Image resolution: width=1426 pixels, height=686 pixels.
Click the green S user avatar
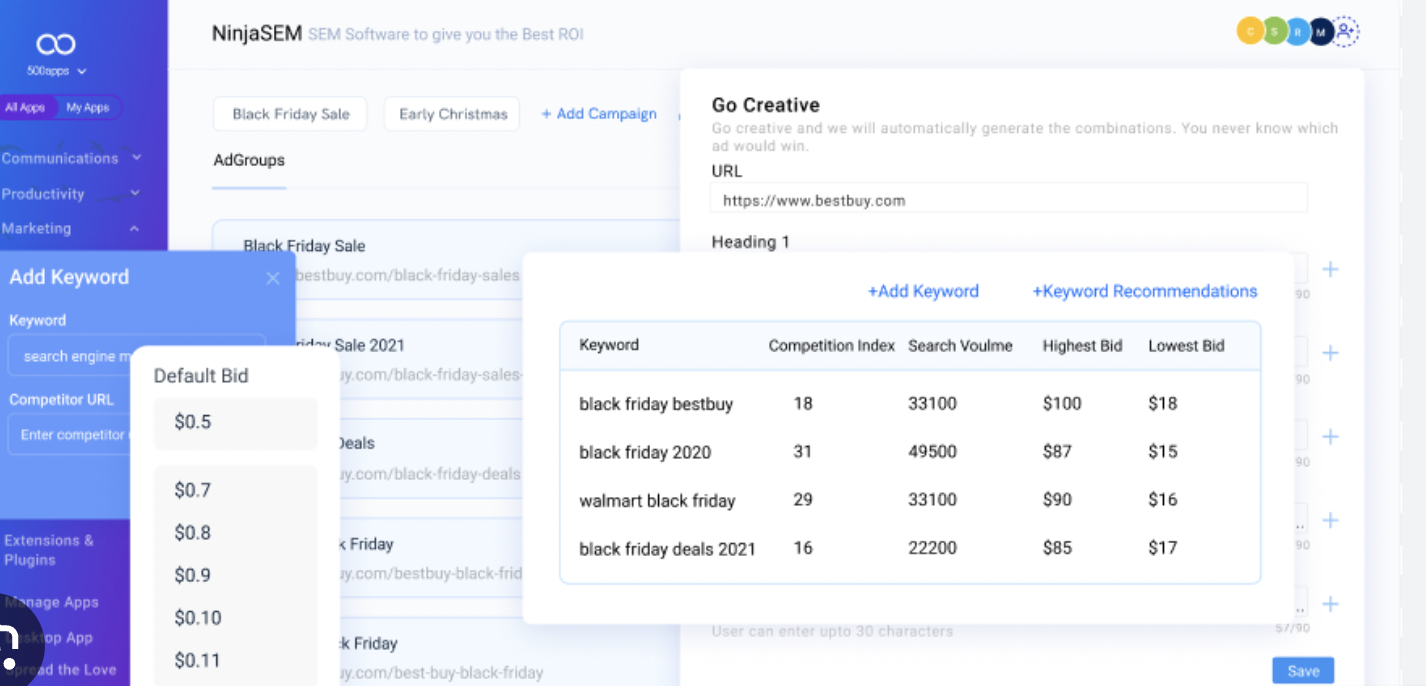click(1274, 32)
